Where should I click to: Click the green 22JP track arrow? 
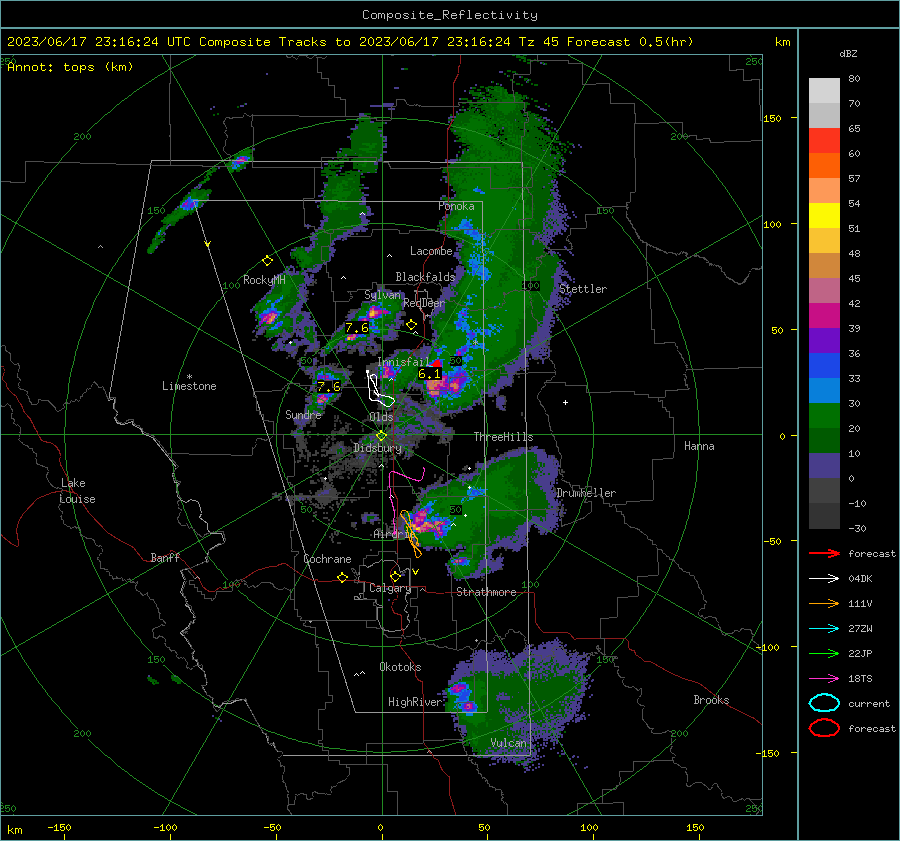(824, 653)
